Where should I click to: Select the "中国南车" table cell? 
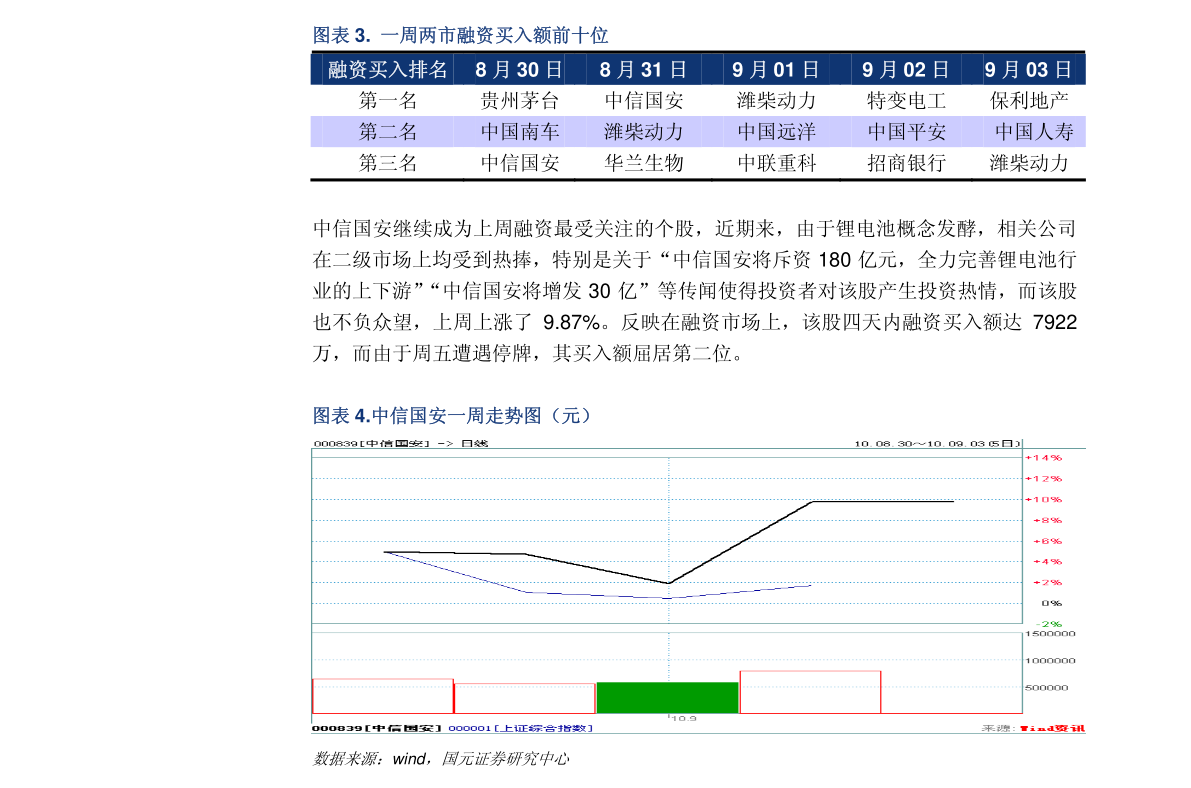click(x=520, y=131)
